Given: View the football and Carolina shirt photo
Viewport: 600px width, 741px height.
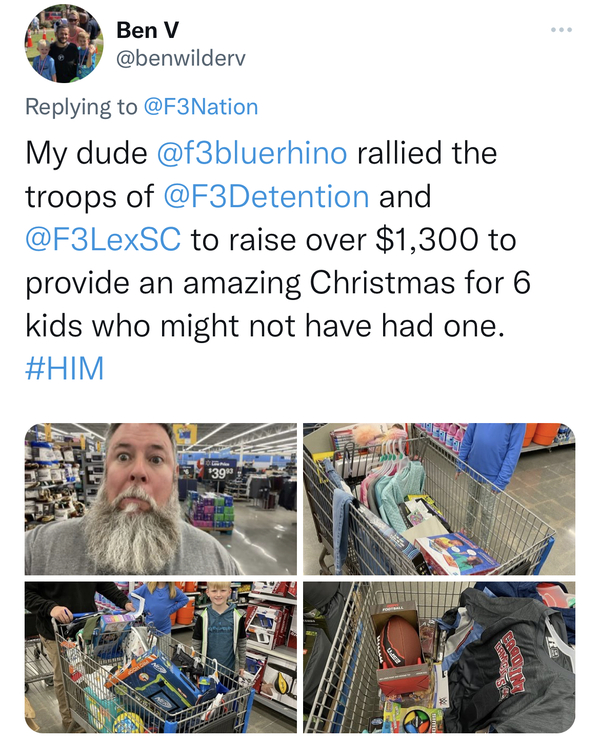Looking at the screenshot, I should 439,657.
